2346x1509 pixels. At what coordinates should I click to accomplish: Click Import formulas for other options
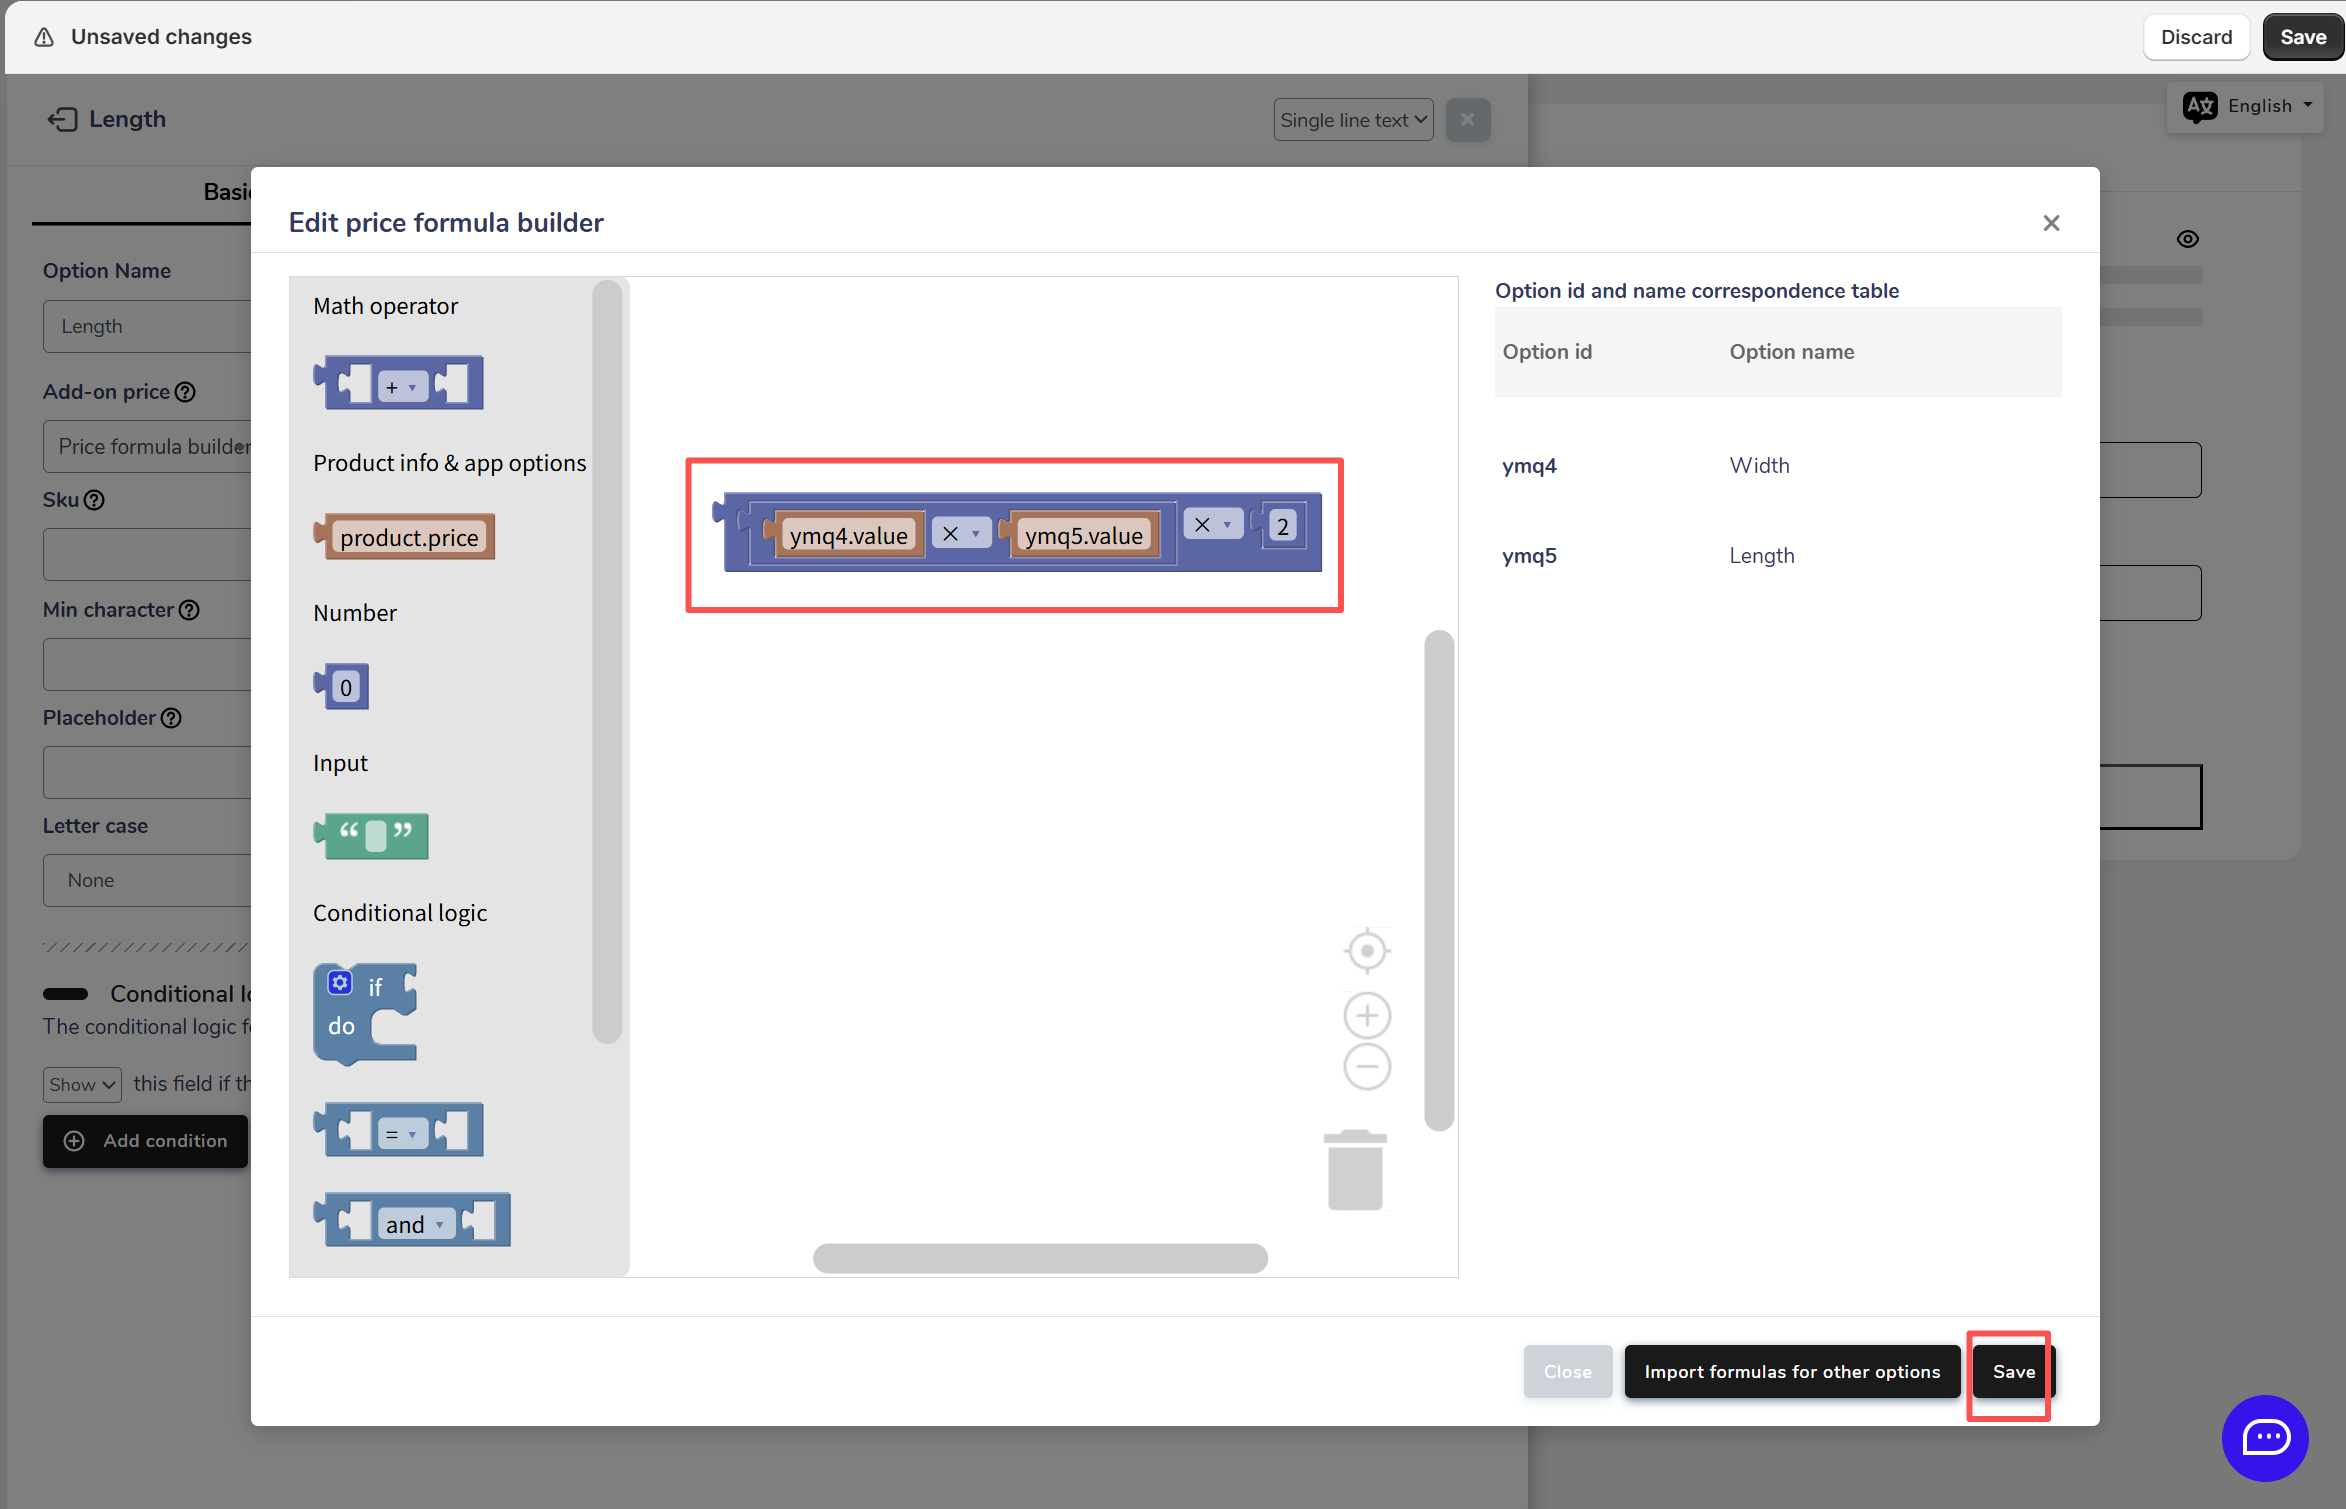click(x=1791, y=1372)
